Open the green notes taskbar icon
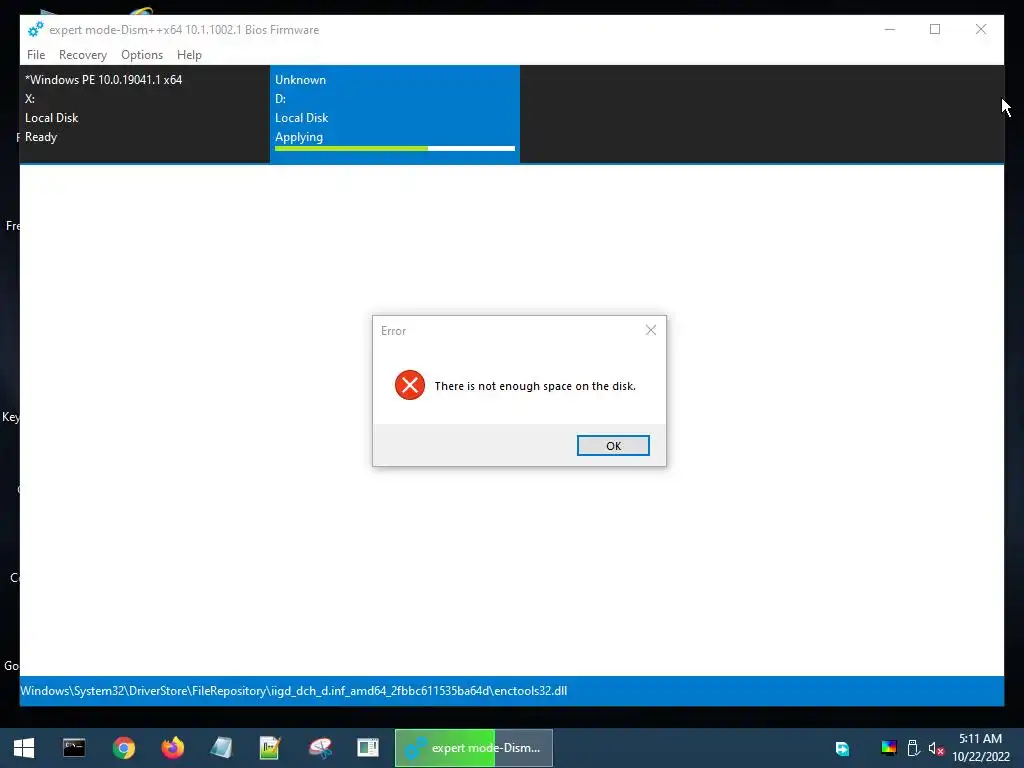Image resolution: width=1024 pixels, height=768 pixels. tap(270, 748)
